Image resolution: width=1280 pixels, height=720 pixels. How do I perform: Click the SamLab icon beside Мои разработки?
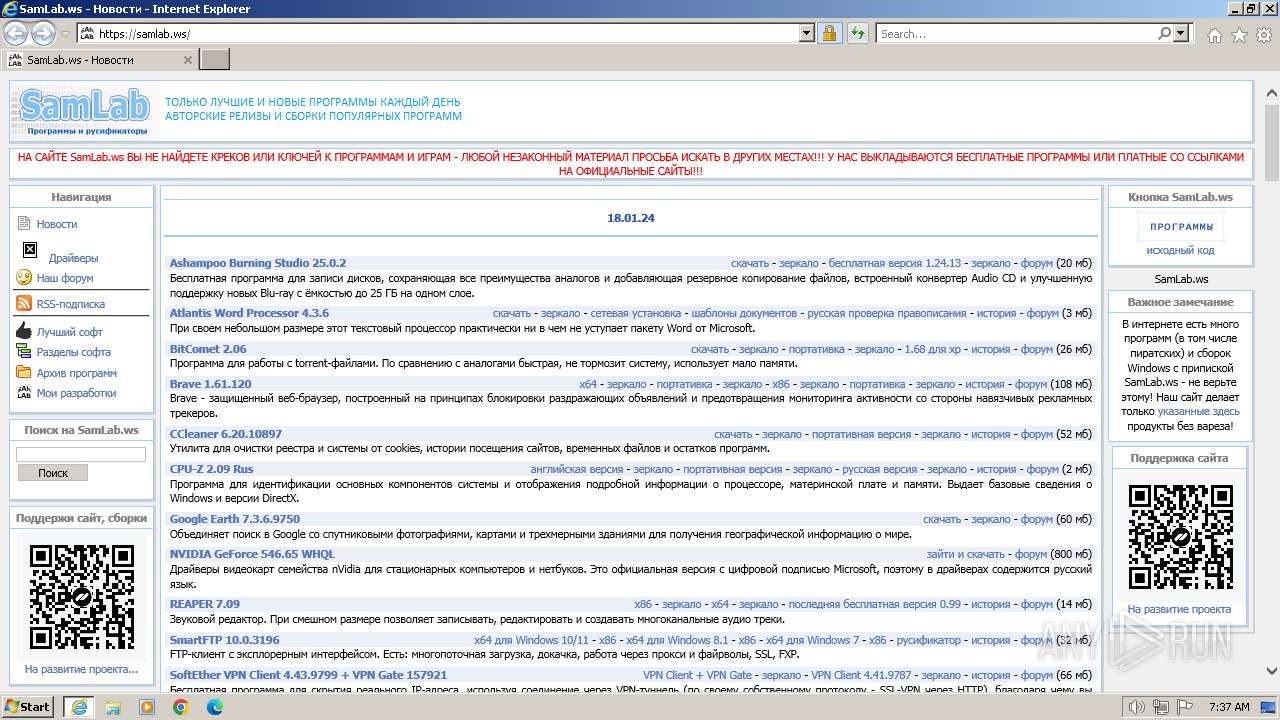pos(24,393)
